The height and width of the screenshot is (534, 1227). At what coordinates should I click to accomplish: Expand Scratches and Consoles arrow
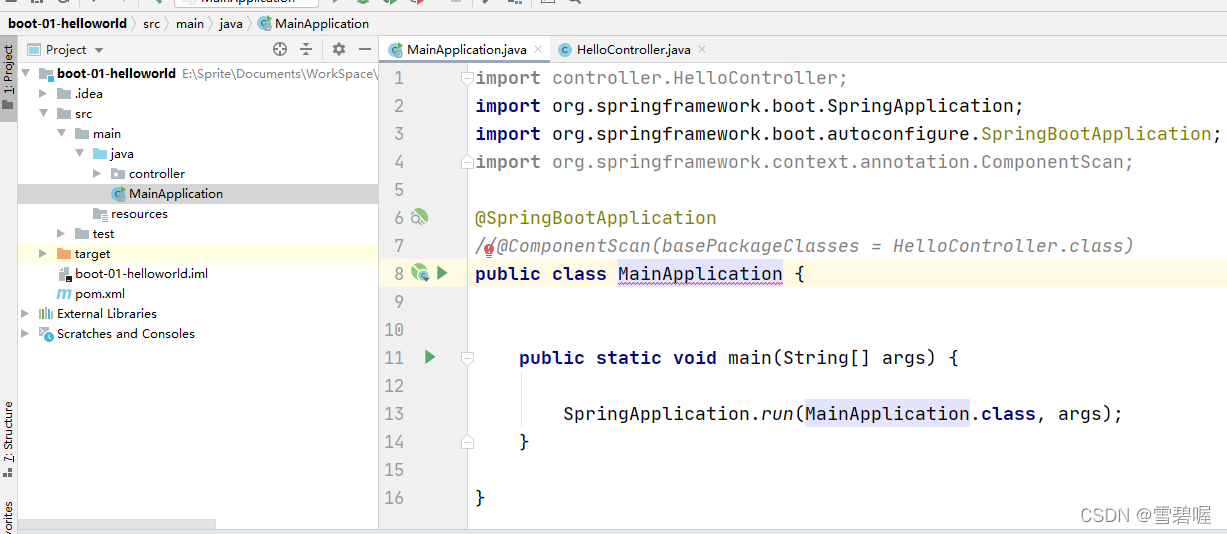coord(25,333)
